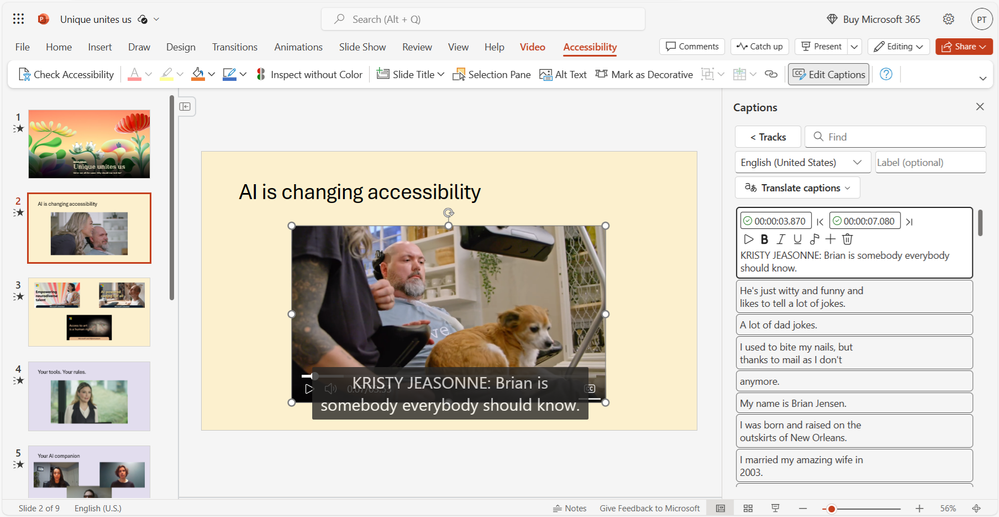This screenshot has width=999, height=517.
Task: Toggle the Edit Captions button off
Action: pos(828,75)
